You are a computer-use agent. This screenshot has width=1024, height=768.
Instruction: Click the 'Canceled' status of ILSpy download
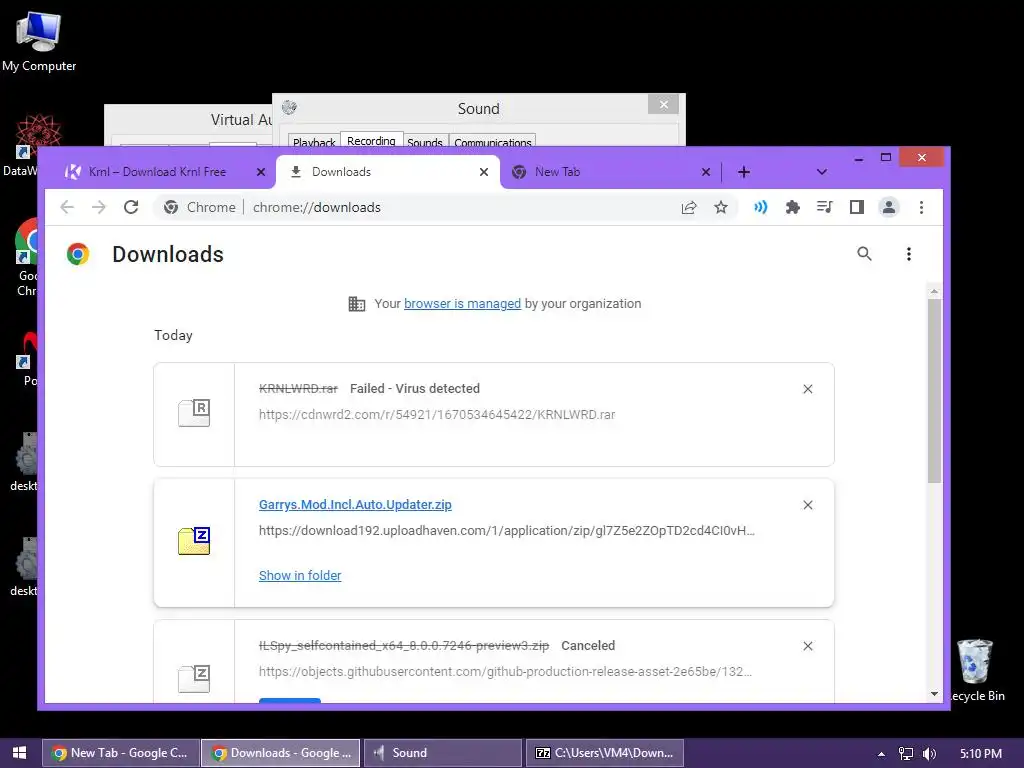coord(588,646)
